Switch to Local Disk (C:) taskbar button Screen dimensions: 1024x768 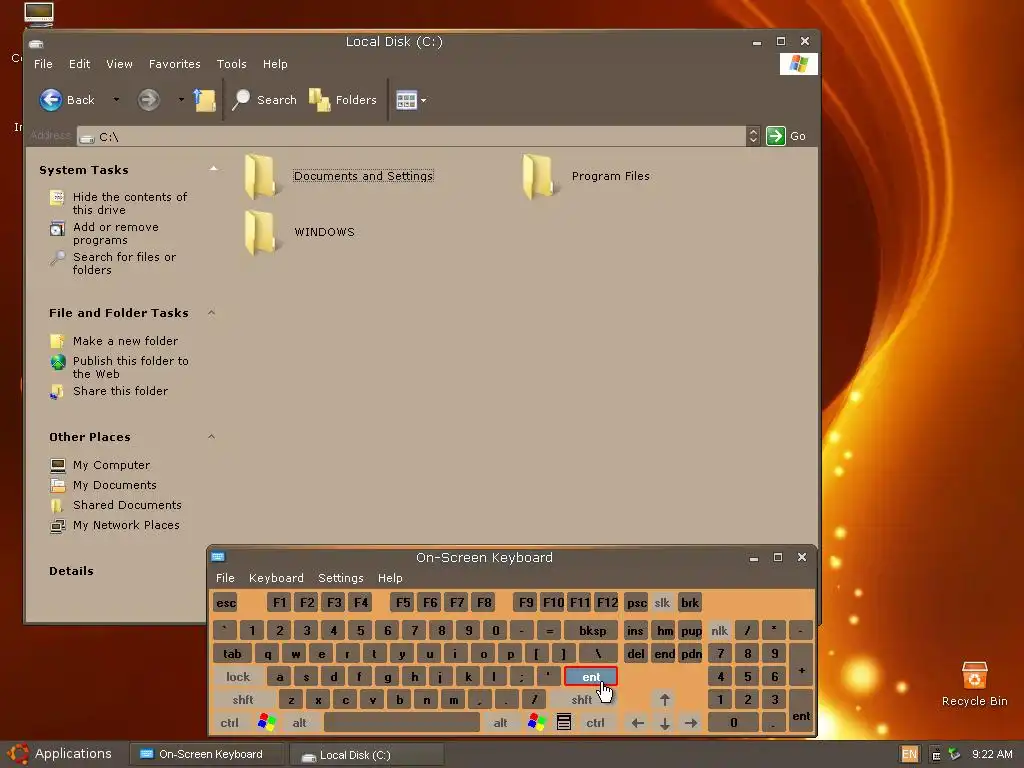pyautogui.click(x=366, y=754)
